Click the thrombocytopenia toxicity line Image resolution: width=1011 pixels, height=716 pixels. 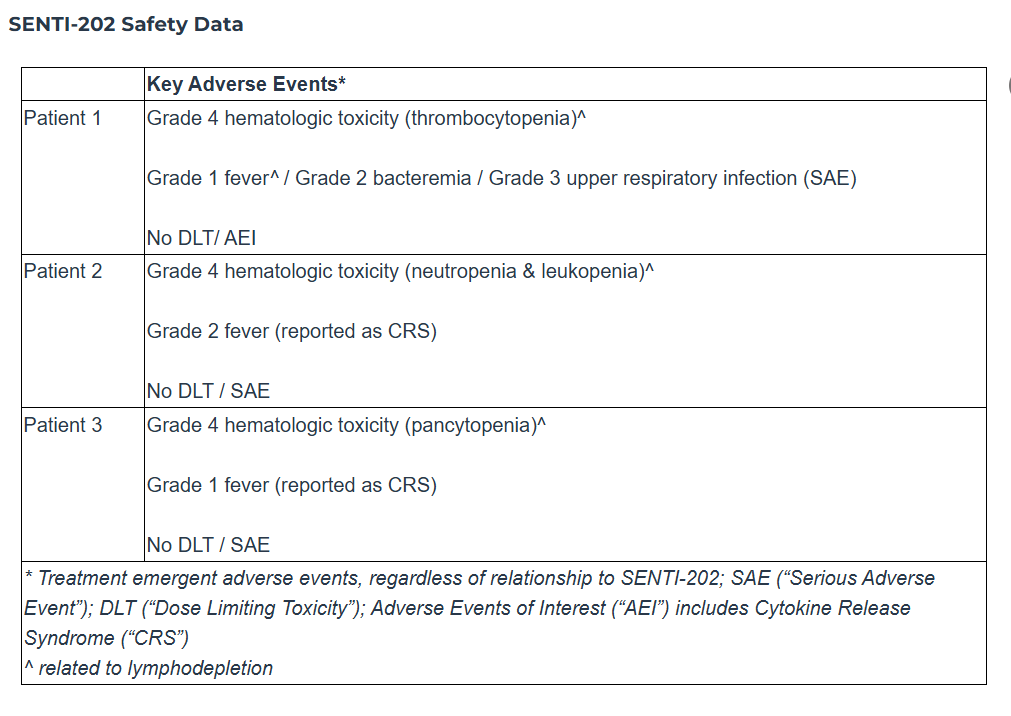click(x=366, y=118)
